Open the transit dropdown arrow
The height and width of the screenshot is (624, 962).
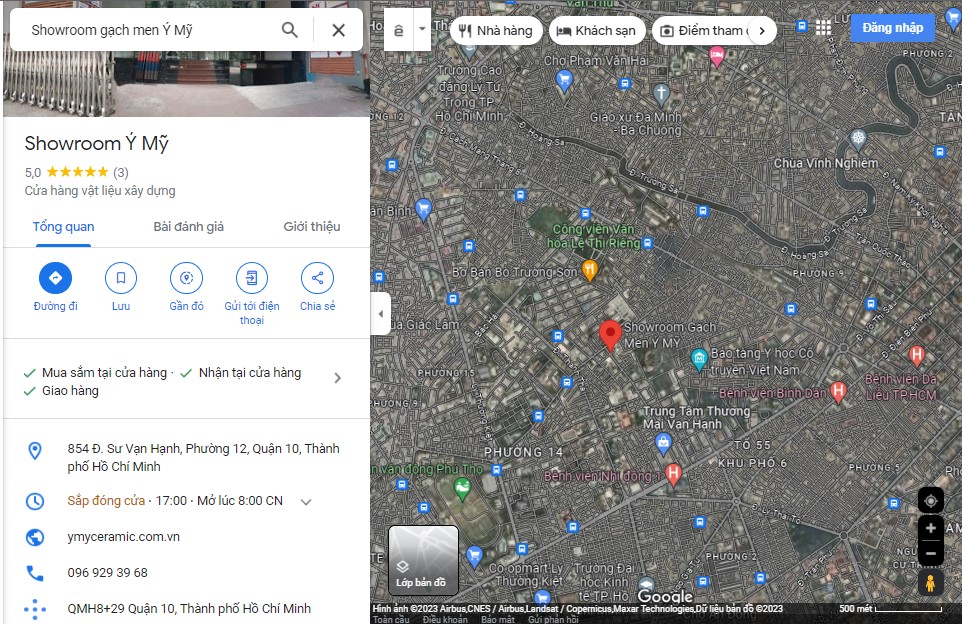click(422, 29)
